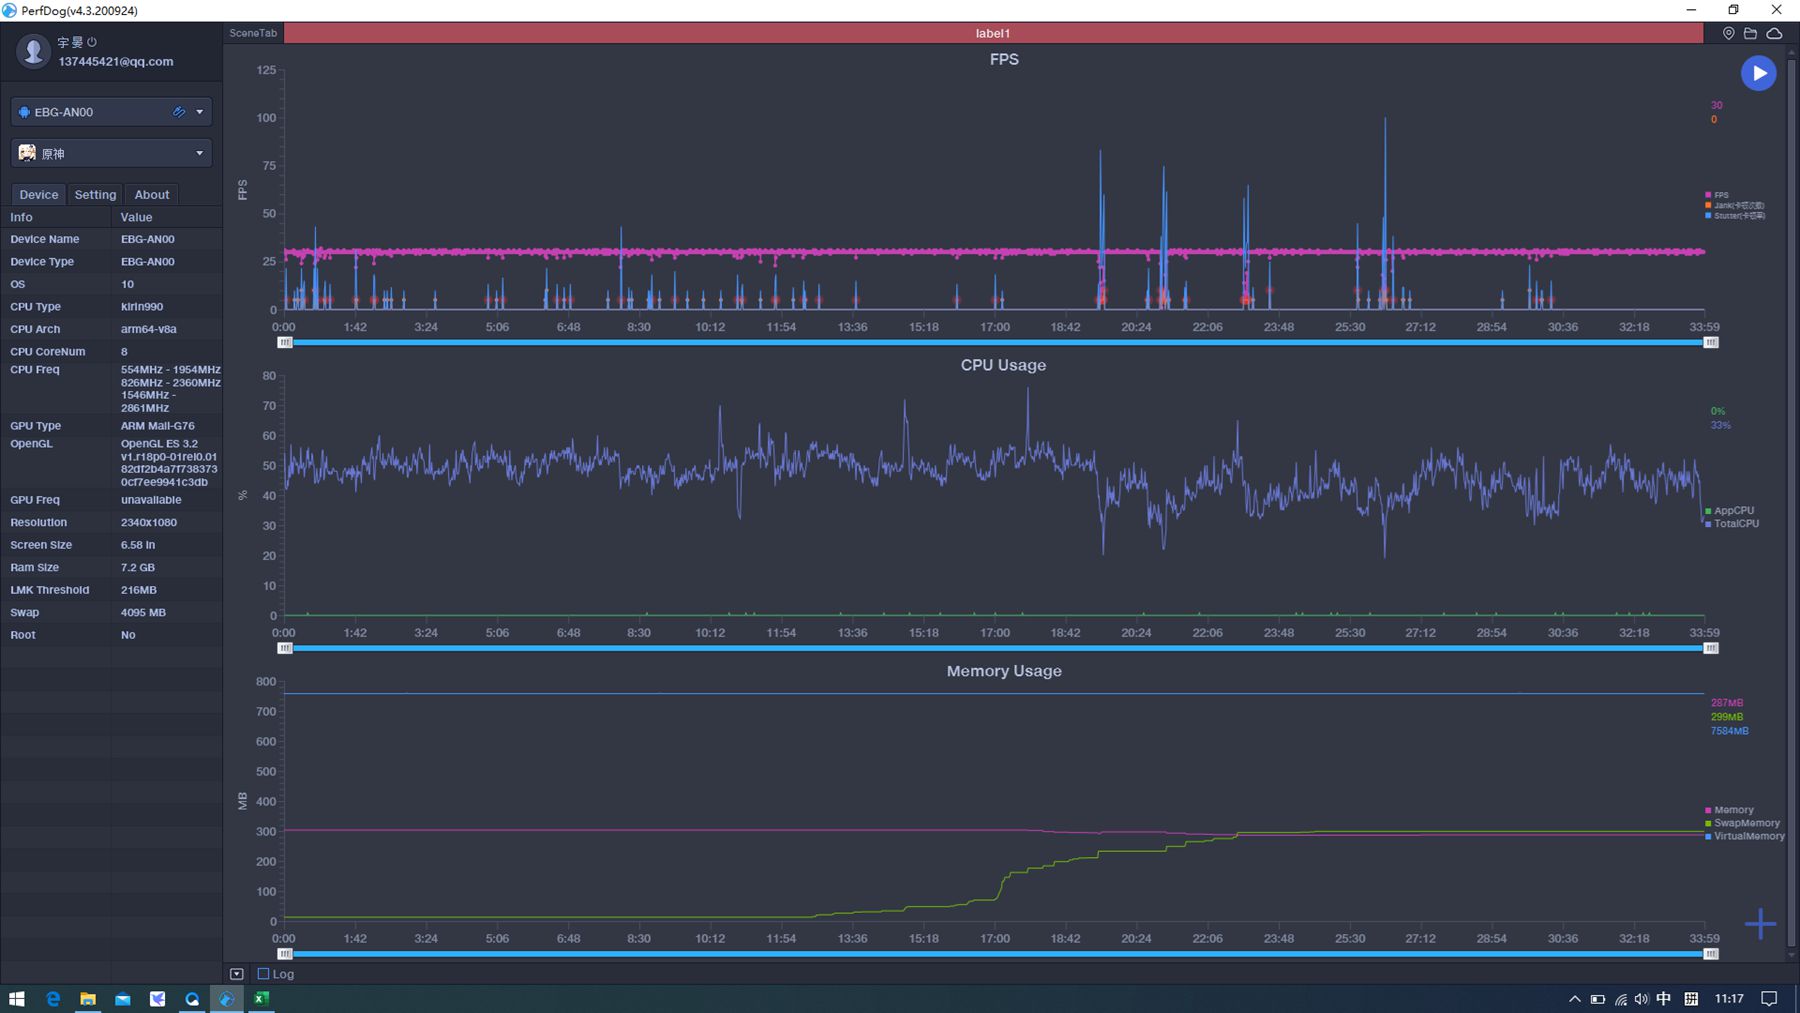Click the cloud upload icon
1800x1013 pixels.
click(x=1774, y=33)
